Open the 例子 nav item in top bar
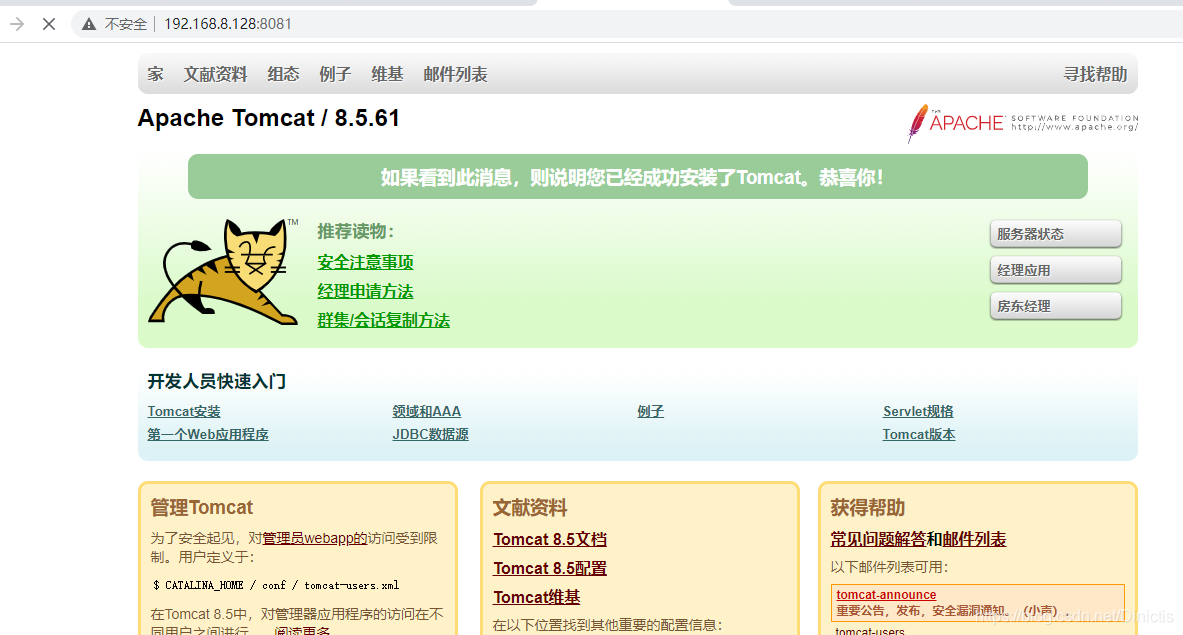Viewport: 1183px width, 635px height. point(335,74)
